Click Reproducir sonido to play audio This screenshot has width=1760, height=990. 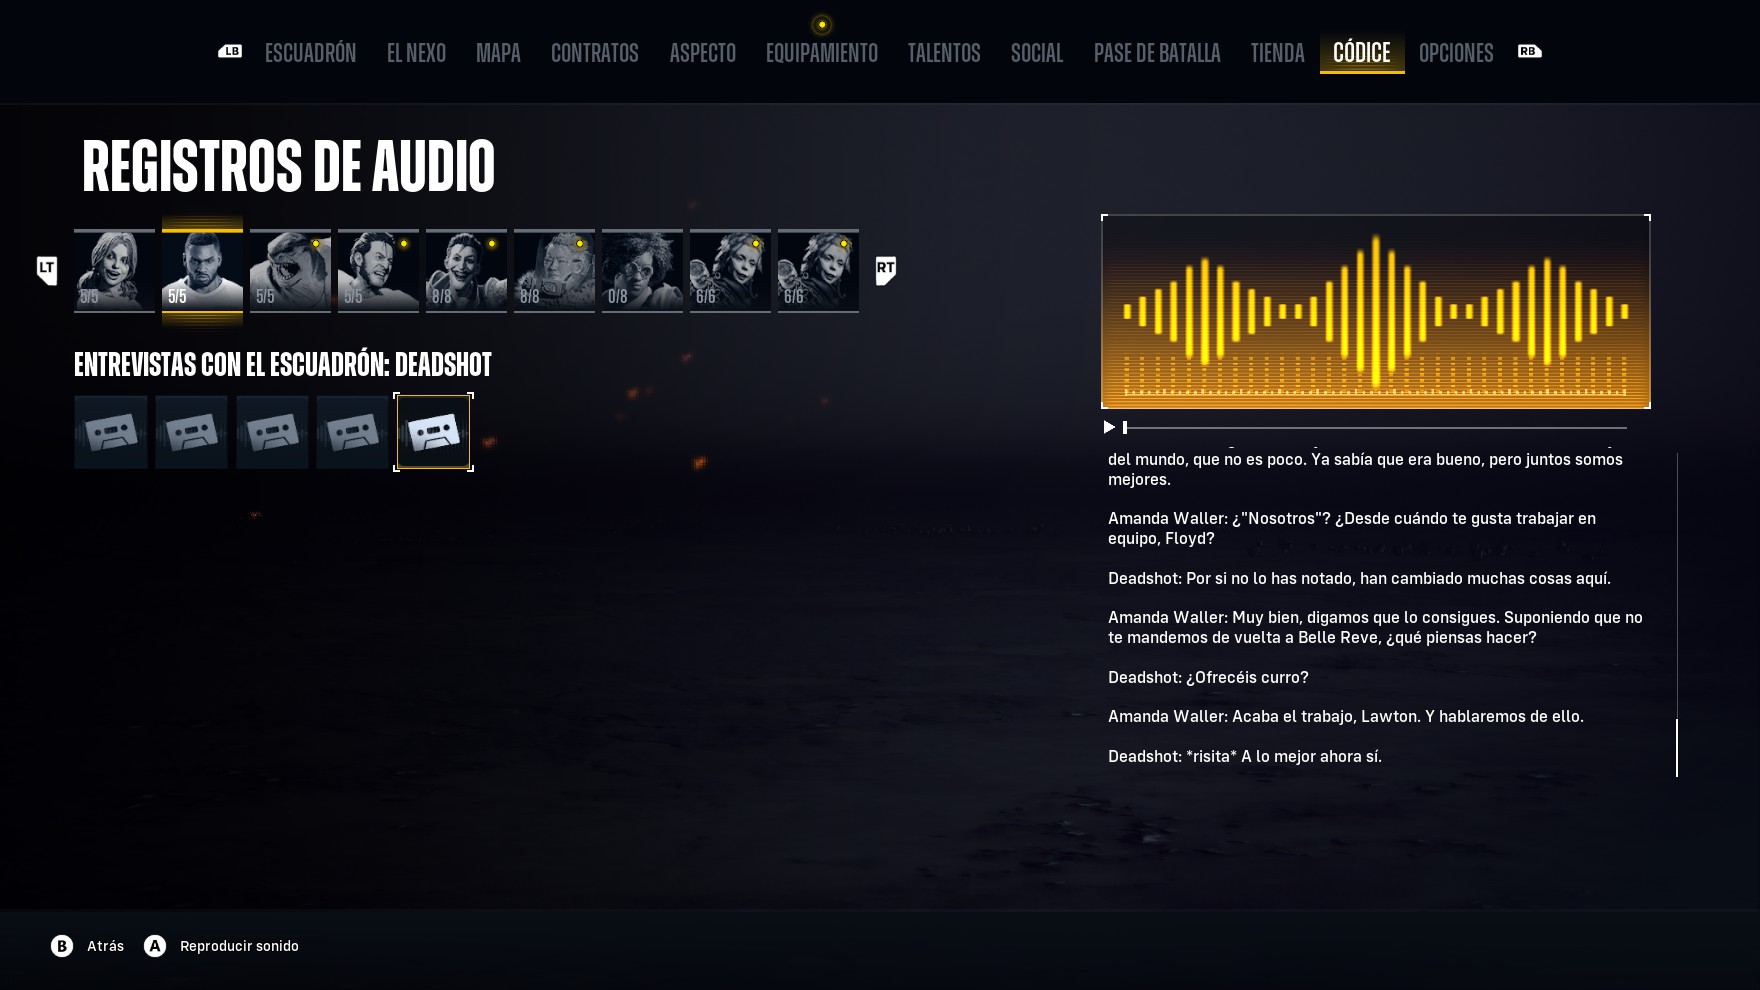click(239, 946)
